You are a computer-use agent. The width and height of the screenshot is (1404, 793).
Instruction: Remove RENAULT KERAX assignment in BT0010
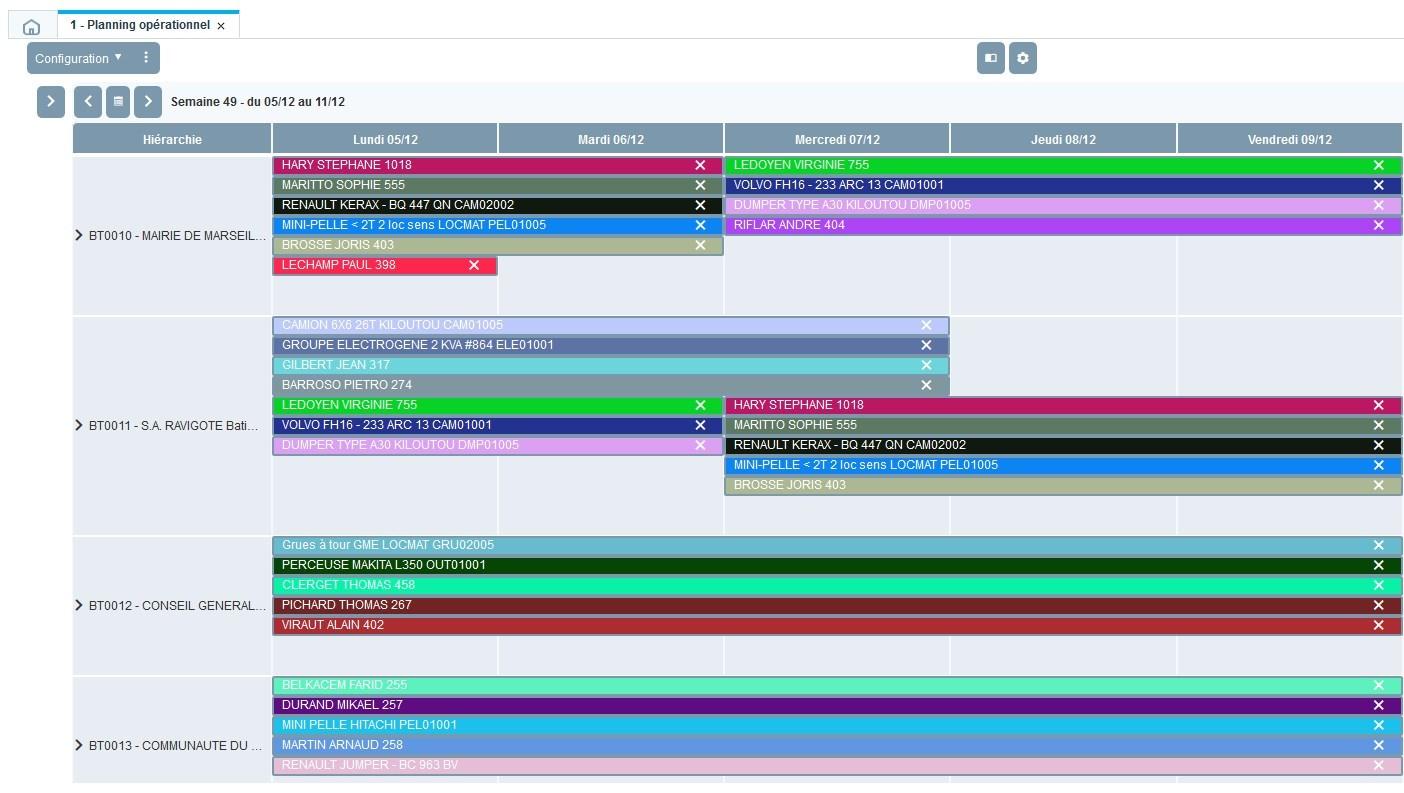click(700, 205)
